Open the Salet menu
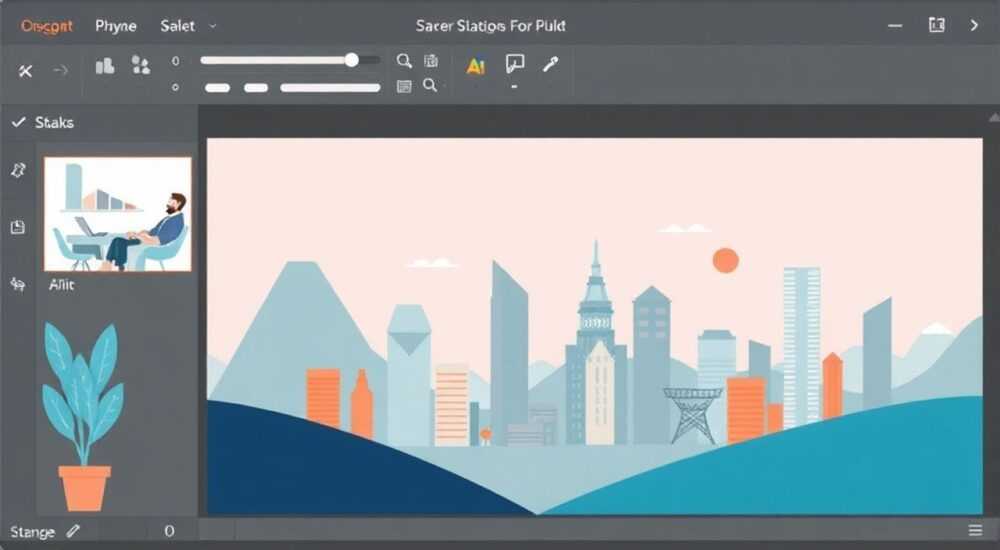The height and width of the screenshot is (550, 1000). pyautogui.click(x=177, y=26)
